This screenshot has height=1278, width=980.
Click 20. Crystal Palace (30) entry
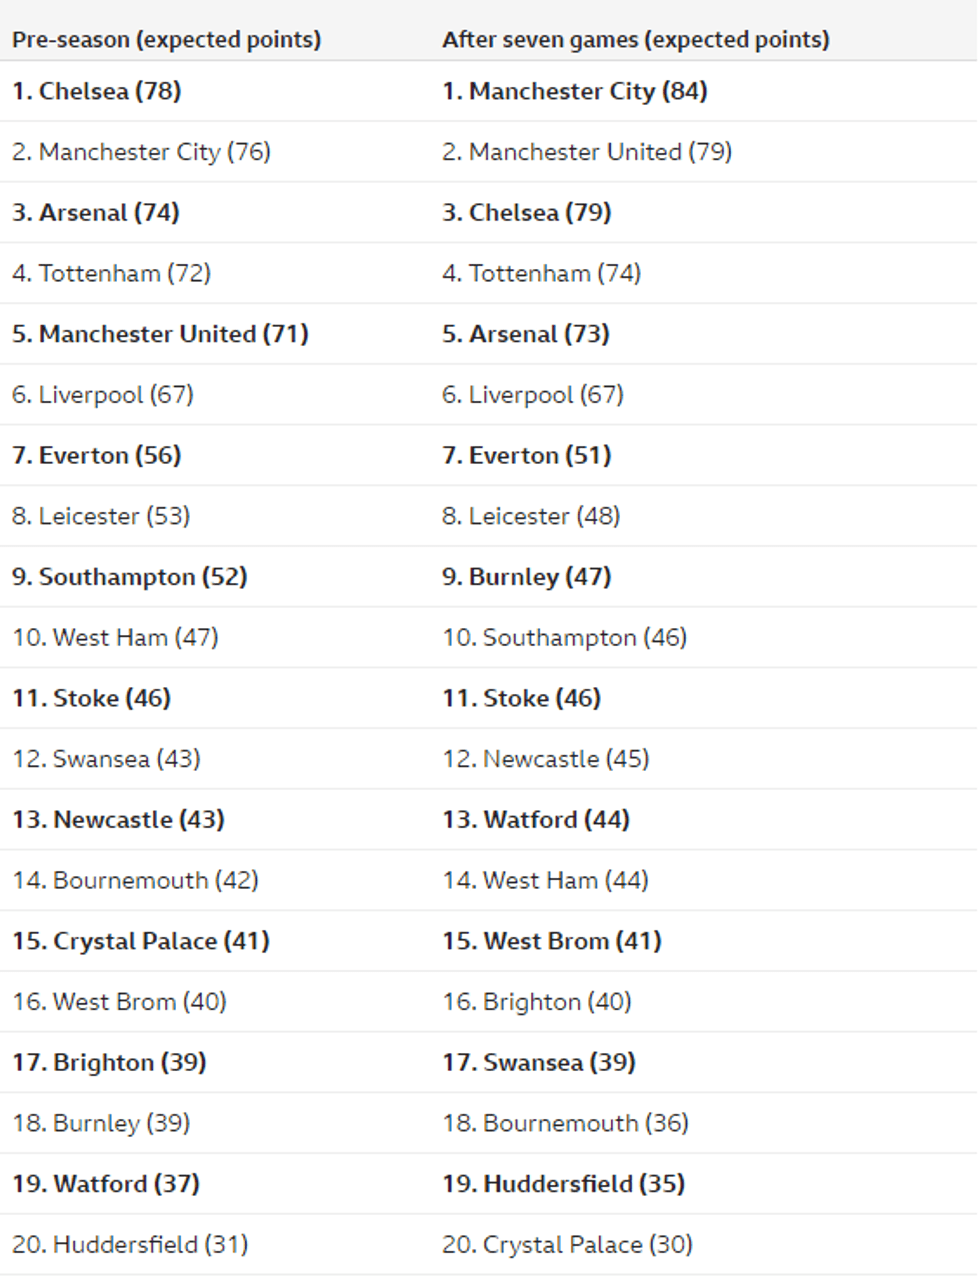click(567, 1245)
